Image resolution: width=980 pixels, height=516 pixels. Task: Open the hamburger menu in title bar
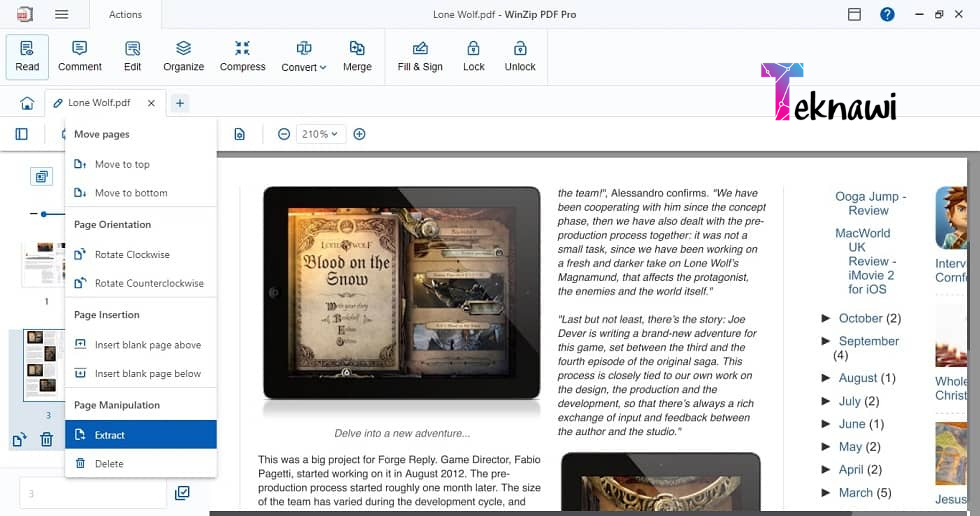(x=61, y=14)
